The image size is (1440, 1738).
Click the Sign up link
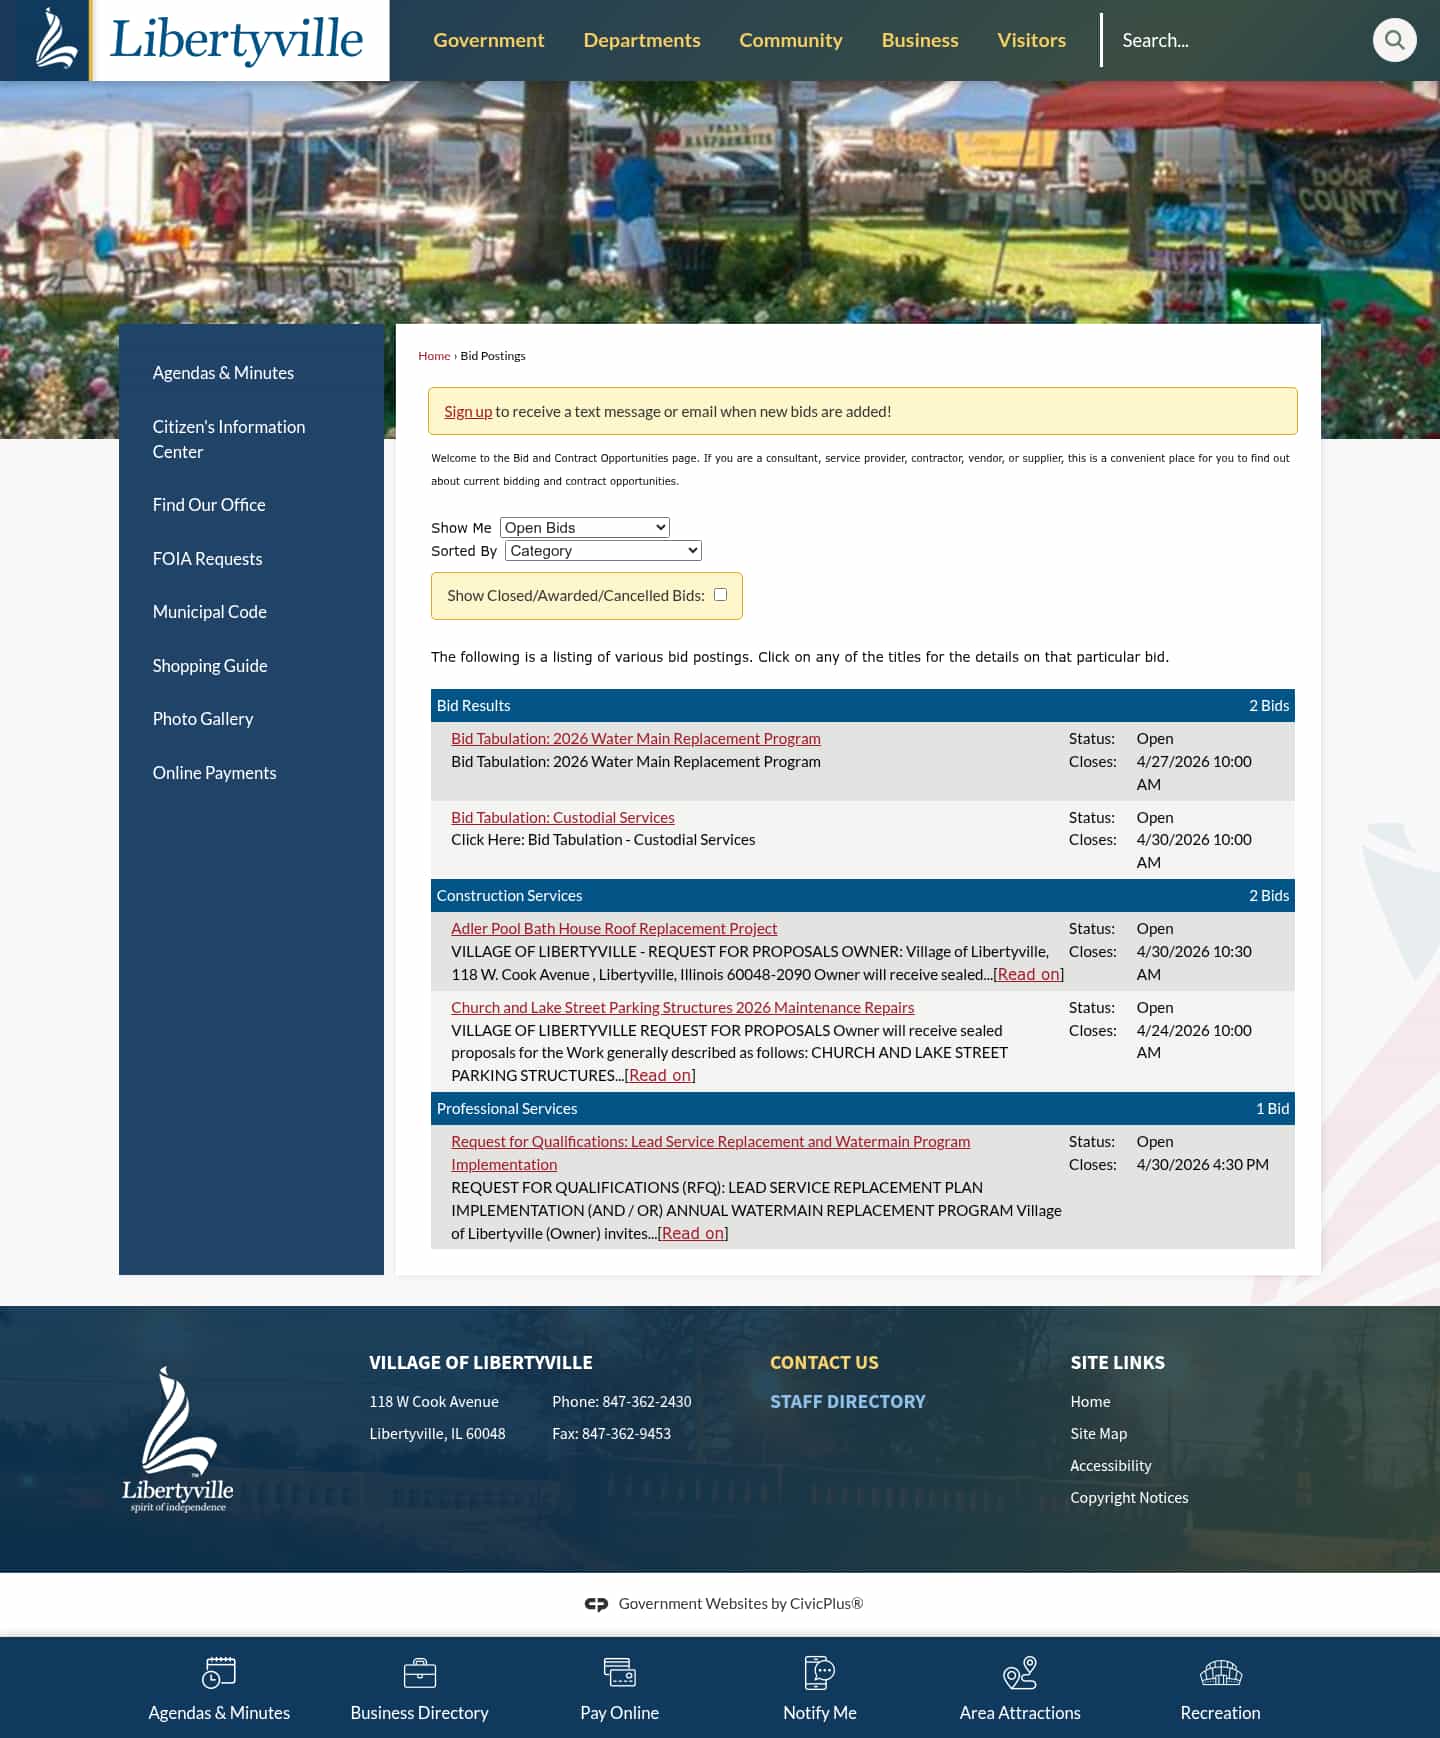468,411
